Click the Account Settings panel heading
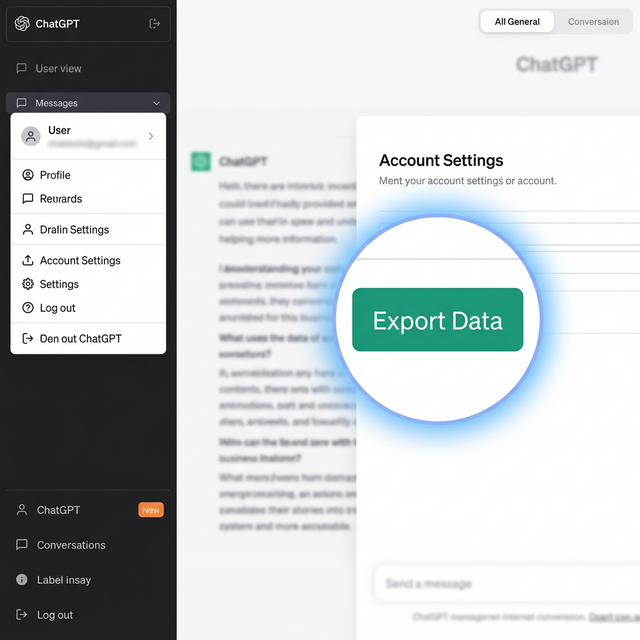Image resolution: width=640 pixels, height=640 pixels. pyautogui.click(x=441, y=160)
